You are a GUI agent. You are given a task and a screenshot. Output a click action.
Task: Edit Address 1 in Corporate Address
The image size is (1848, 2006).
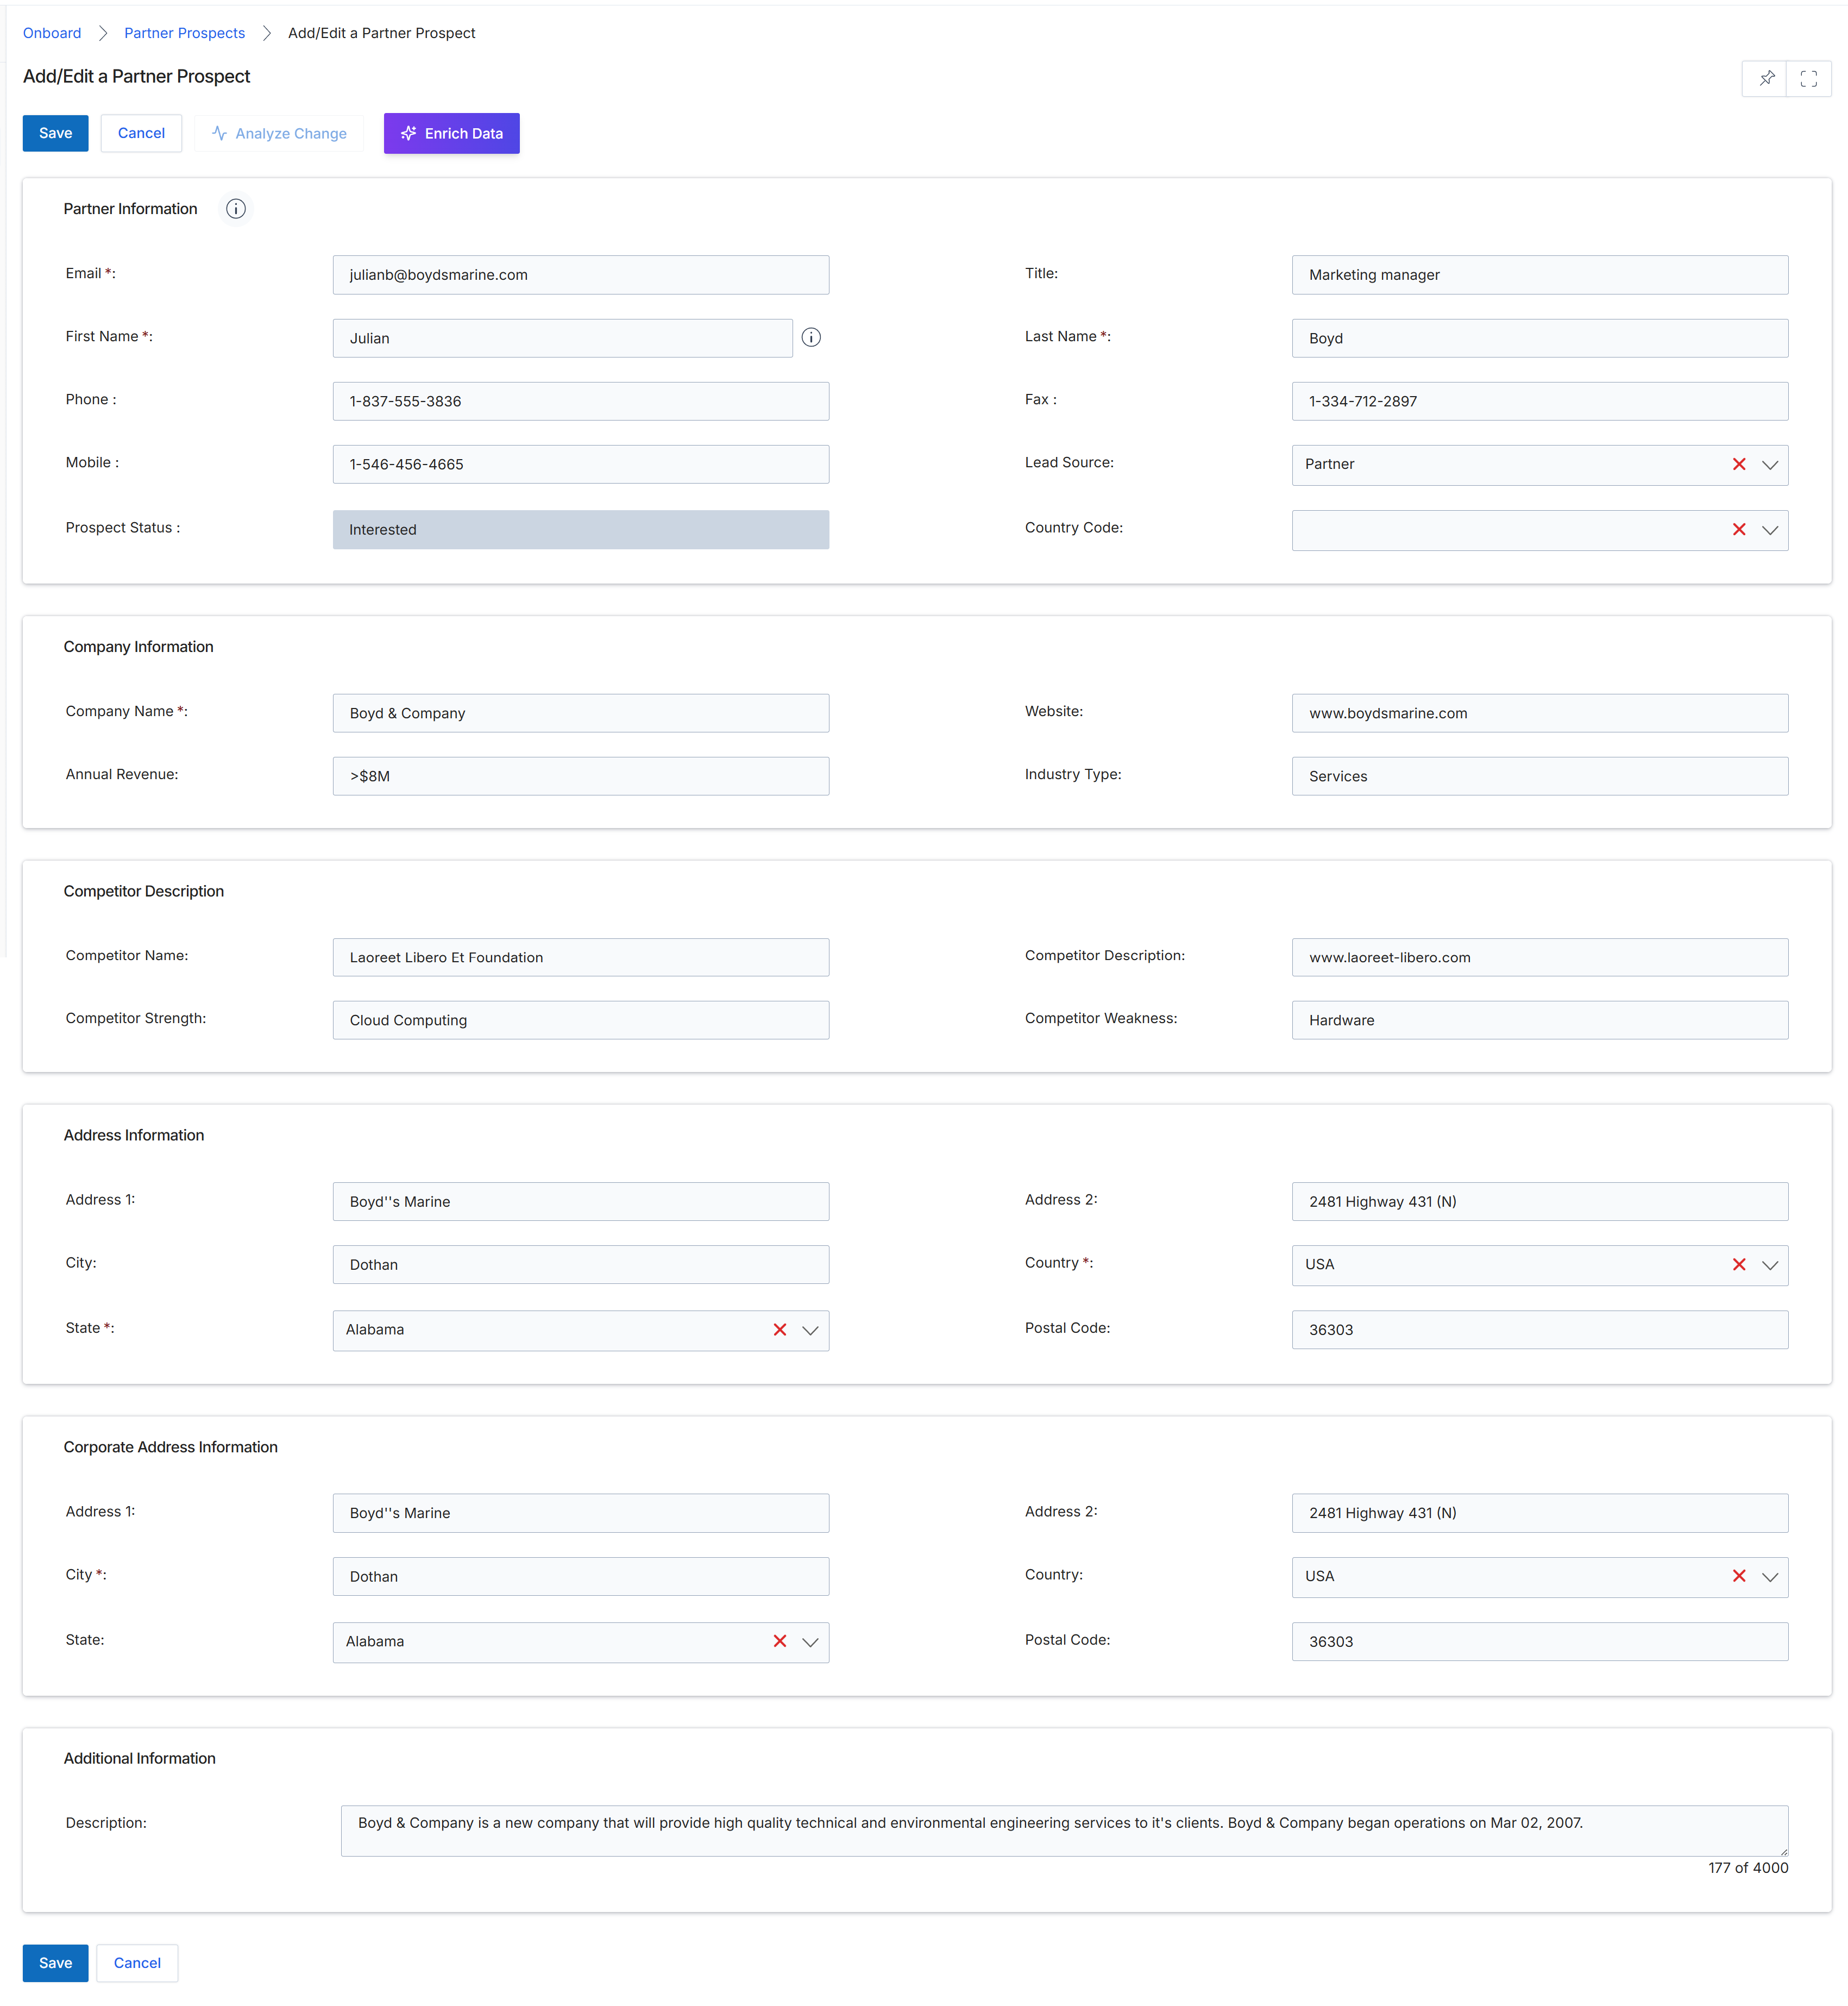(581, 1514)
